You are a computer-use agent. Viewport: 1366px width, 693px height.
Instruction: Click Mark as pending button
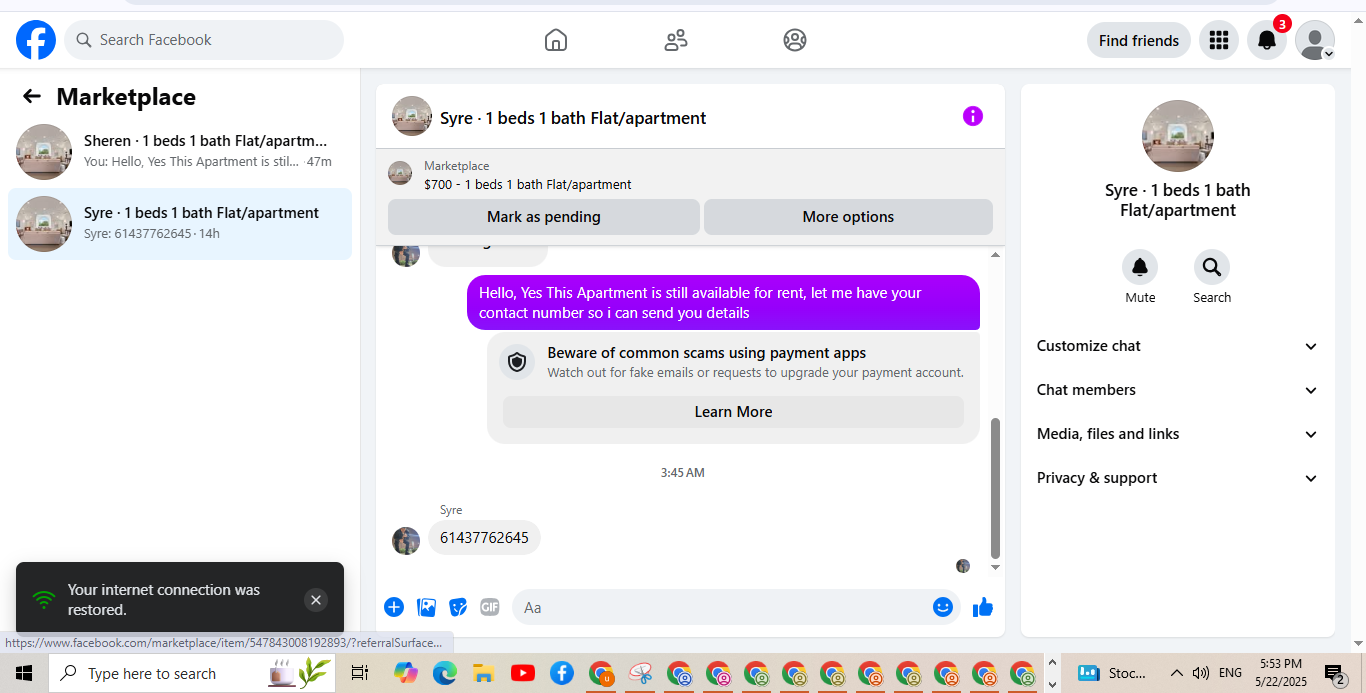point(544,217)
